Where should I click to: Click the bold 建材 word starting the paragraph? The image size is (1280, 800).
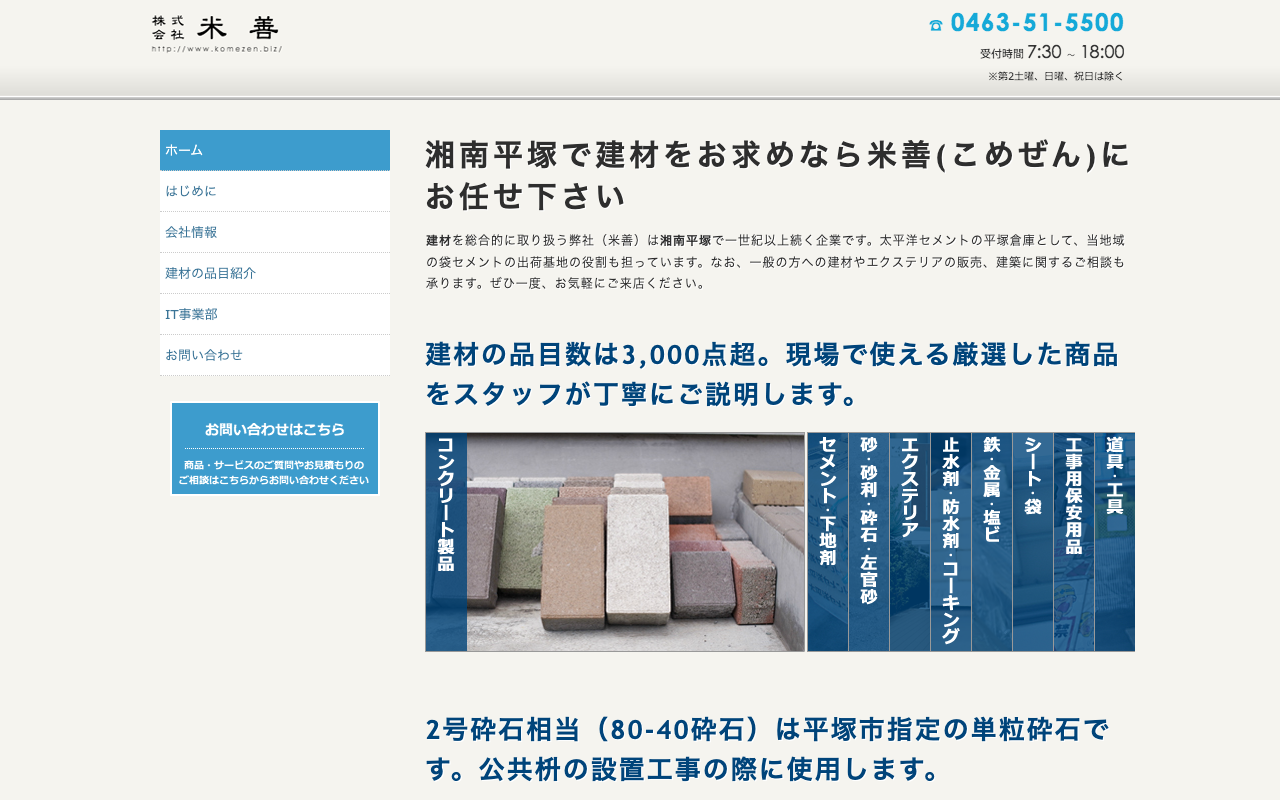pos(438,241)
